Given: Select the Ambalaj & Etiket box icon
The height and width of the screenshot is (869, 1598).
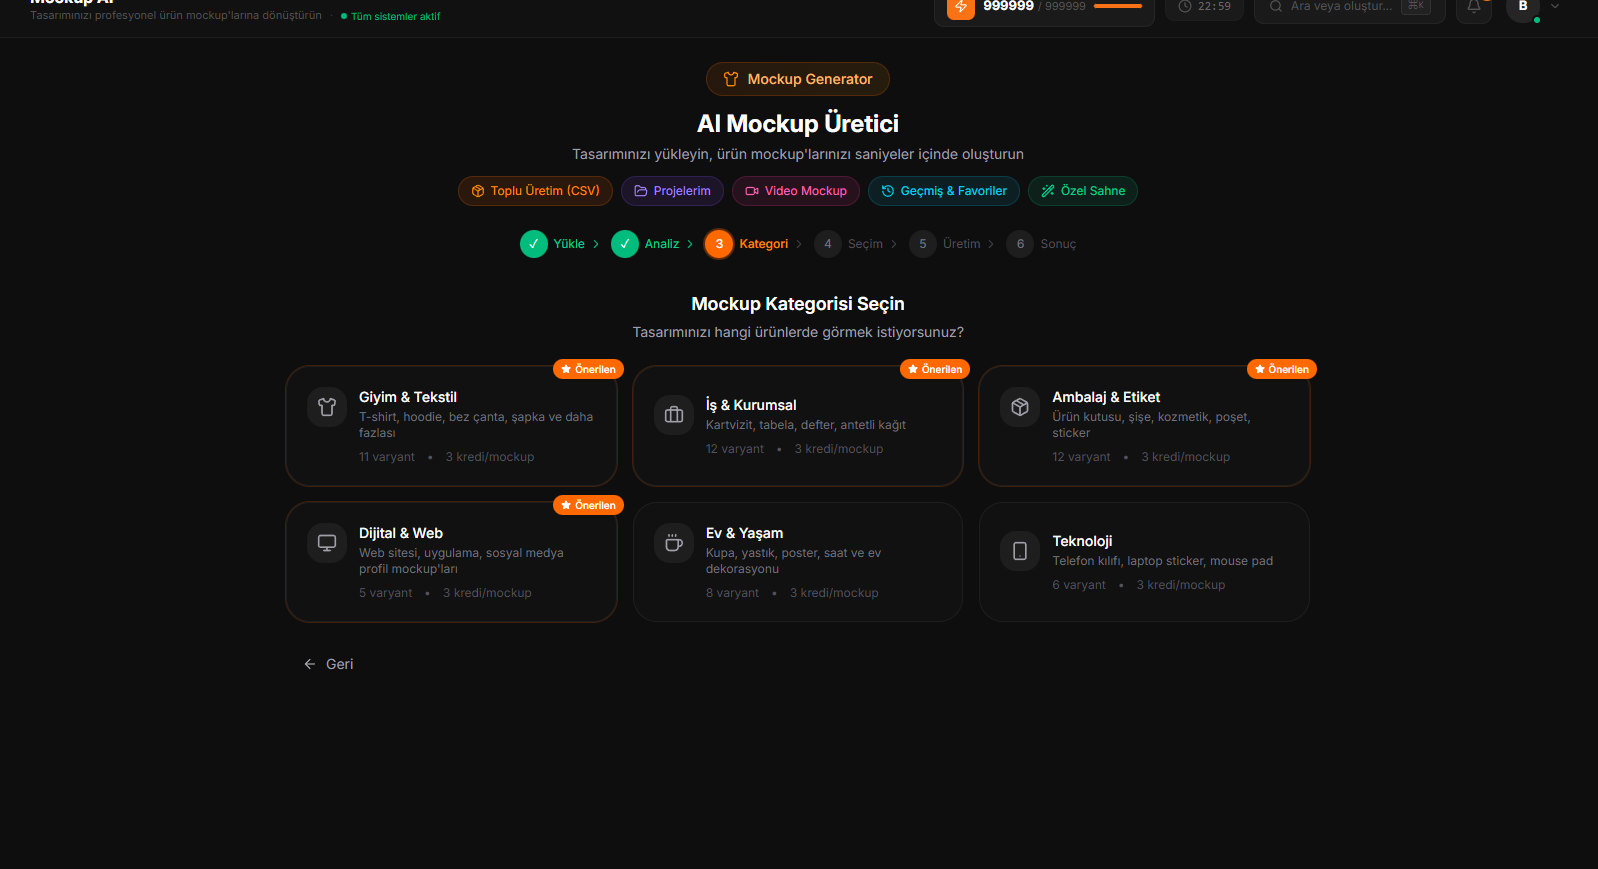Looking at the screenshot, I should click(x=1020, y=407).
